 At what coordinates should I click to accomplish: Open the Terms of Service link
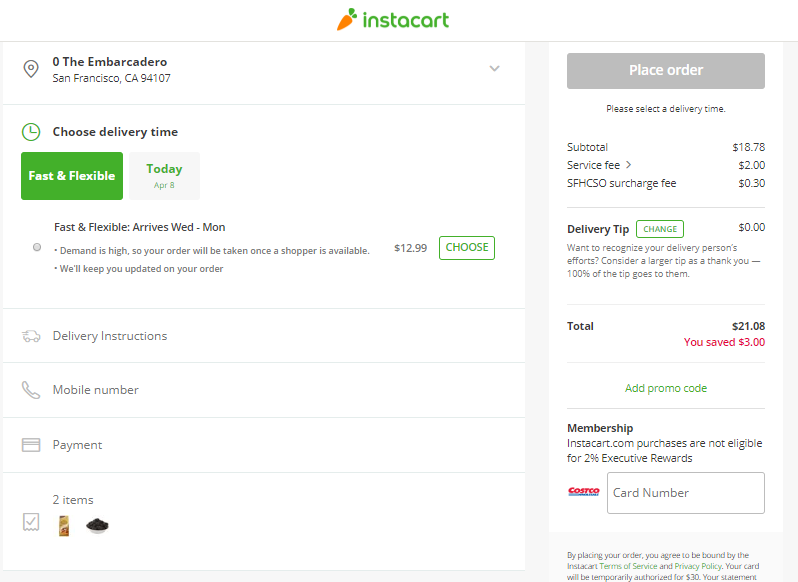[x=628, y=566]
